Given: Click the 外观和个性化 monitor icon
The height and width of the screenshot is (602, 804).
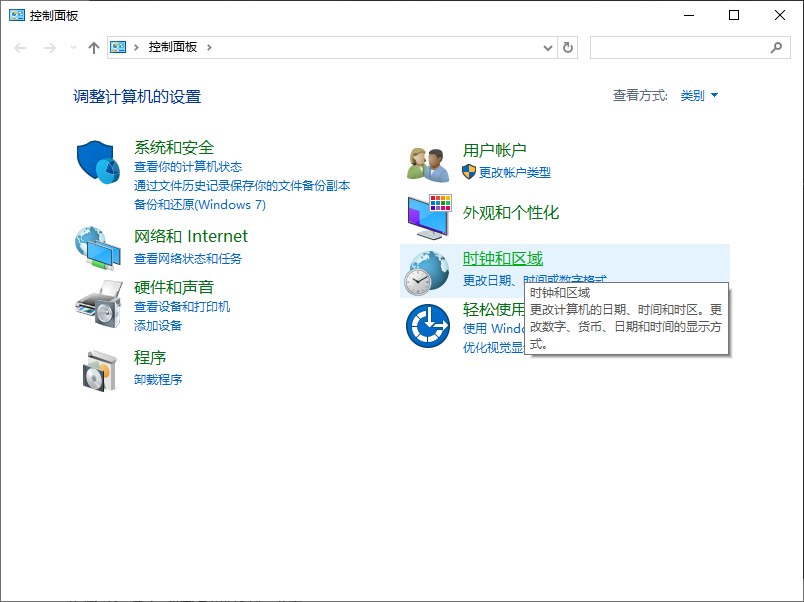Looking at the screenshot, I should pos(428,213).
